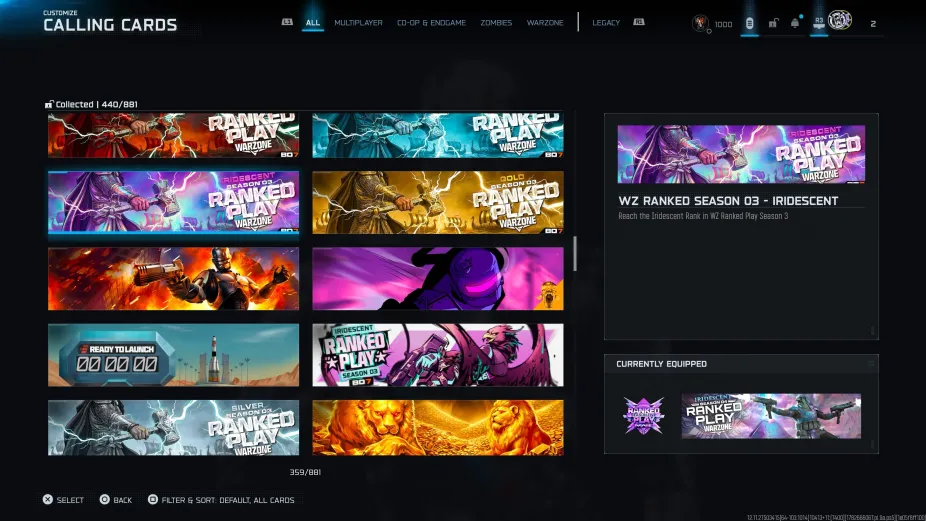Image resolution: width=926 pixels, height=521 pixels.
Task: Select the teal Ranked Play Warzone card
Action: [x=438, y=135]
